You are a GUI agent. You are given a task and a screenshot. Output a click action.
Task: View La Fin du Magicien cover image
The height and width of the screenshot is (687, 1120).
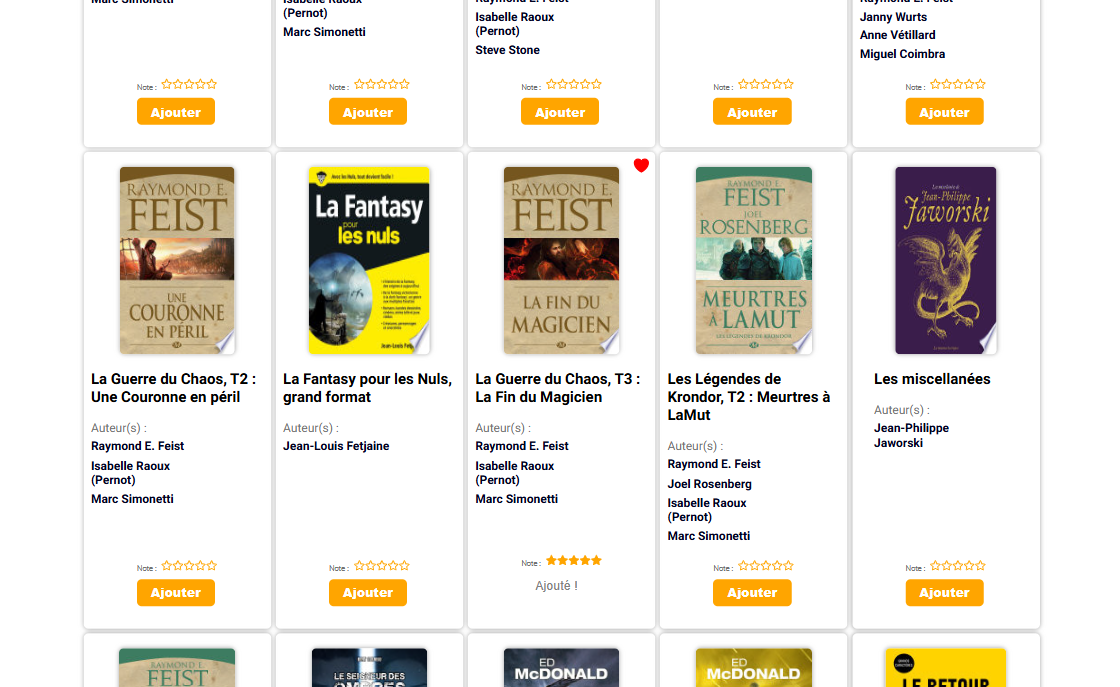click(561, 261)
